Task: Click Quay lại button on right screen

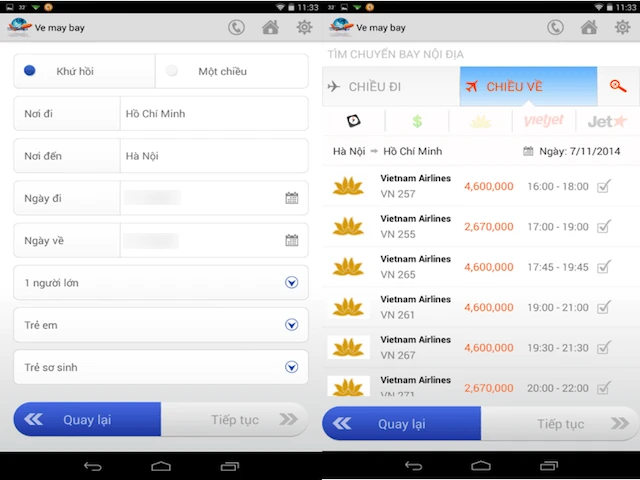Action: (402, 424)
